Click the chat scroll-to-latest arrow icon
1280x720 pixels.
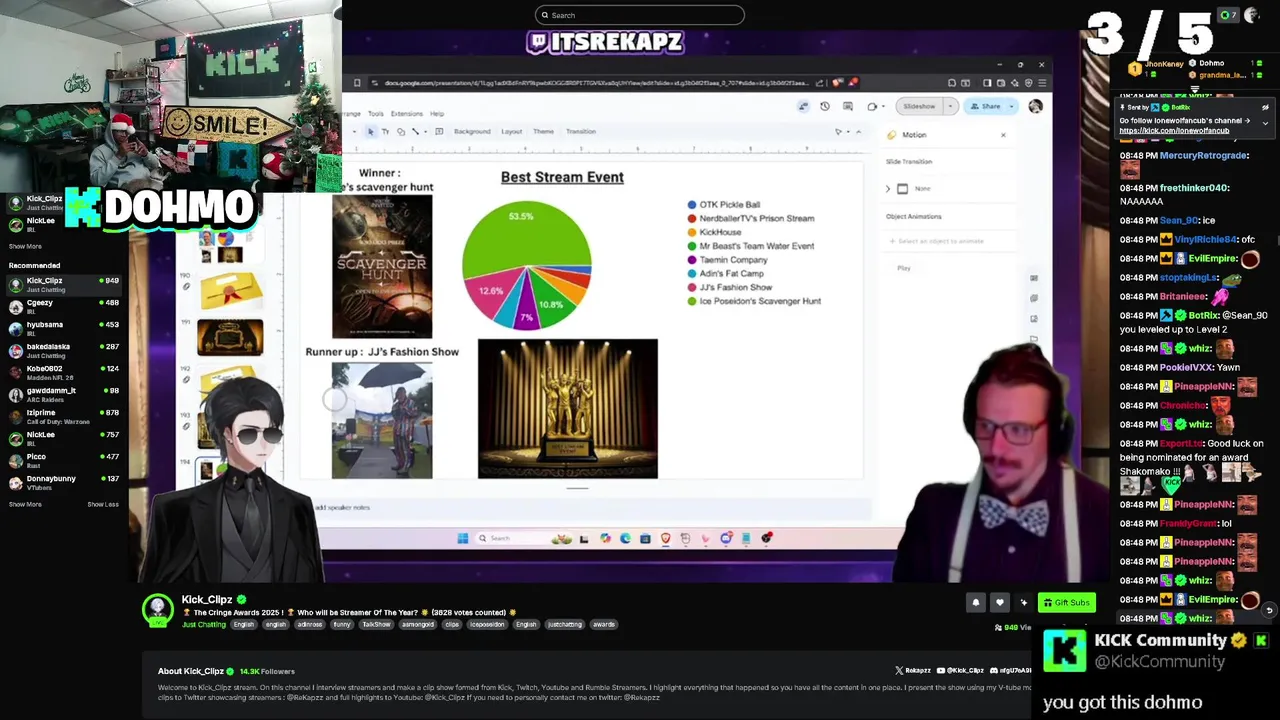click(1269, 611)
